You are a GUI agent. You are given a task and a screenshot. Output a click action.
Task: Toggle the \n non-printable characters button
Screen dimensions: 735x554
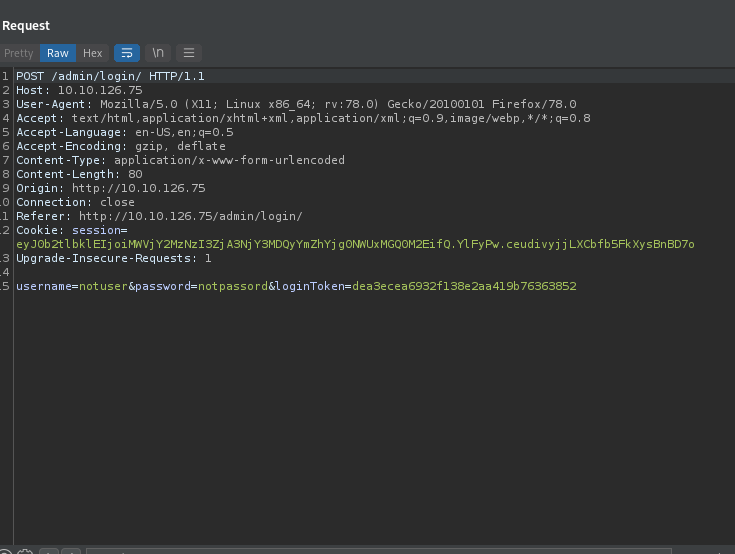158,53
